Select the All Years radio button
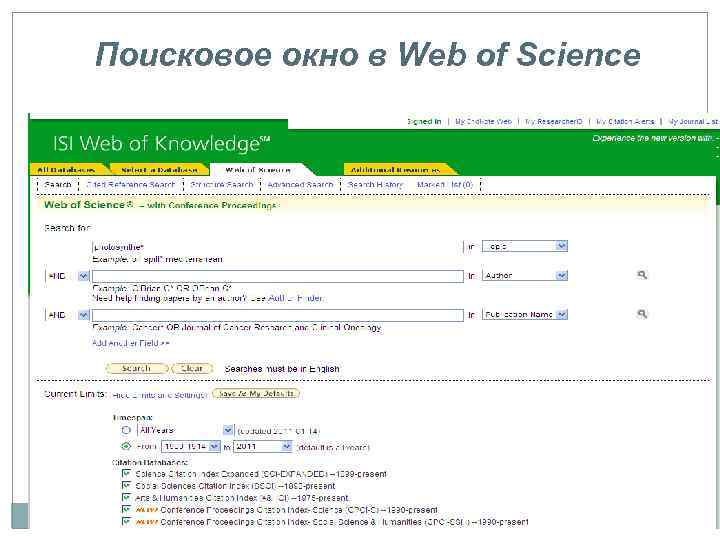 (x=126, y=431)
